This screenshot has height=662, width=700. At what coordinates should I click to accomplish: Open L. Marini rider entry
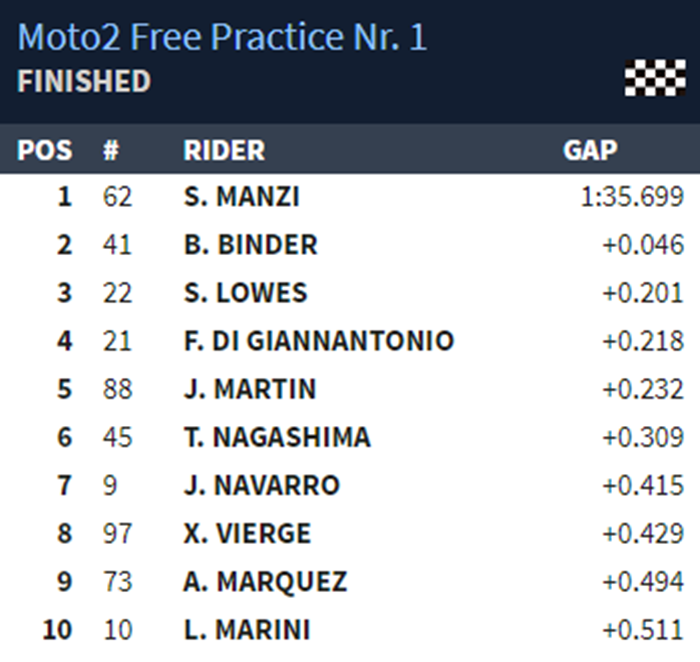click(246, 629)
